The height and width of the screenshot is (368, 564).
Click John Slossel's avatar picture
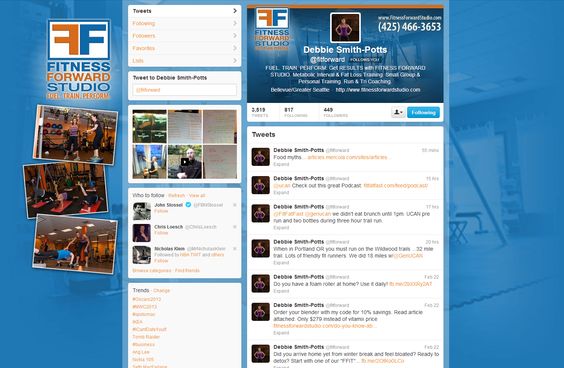point(142,211)
